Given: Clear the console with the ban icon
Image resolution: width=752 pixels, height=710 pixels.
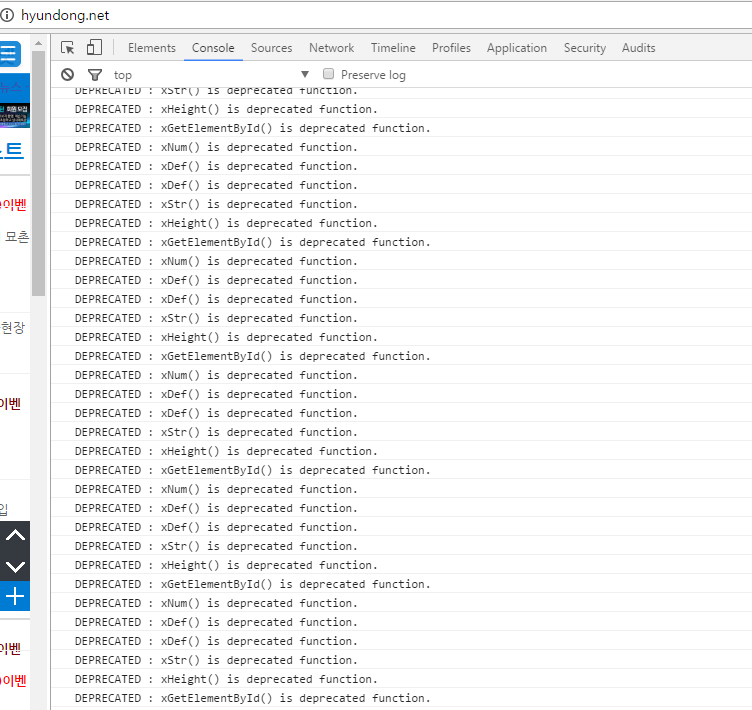Looking at the screenshot, I should (x=68, y=75).
